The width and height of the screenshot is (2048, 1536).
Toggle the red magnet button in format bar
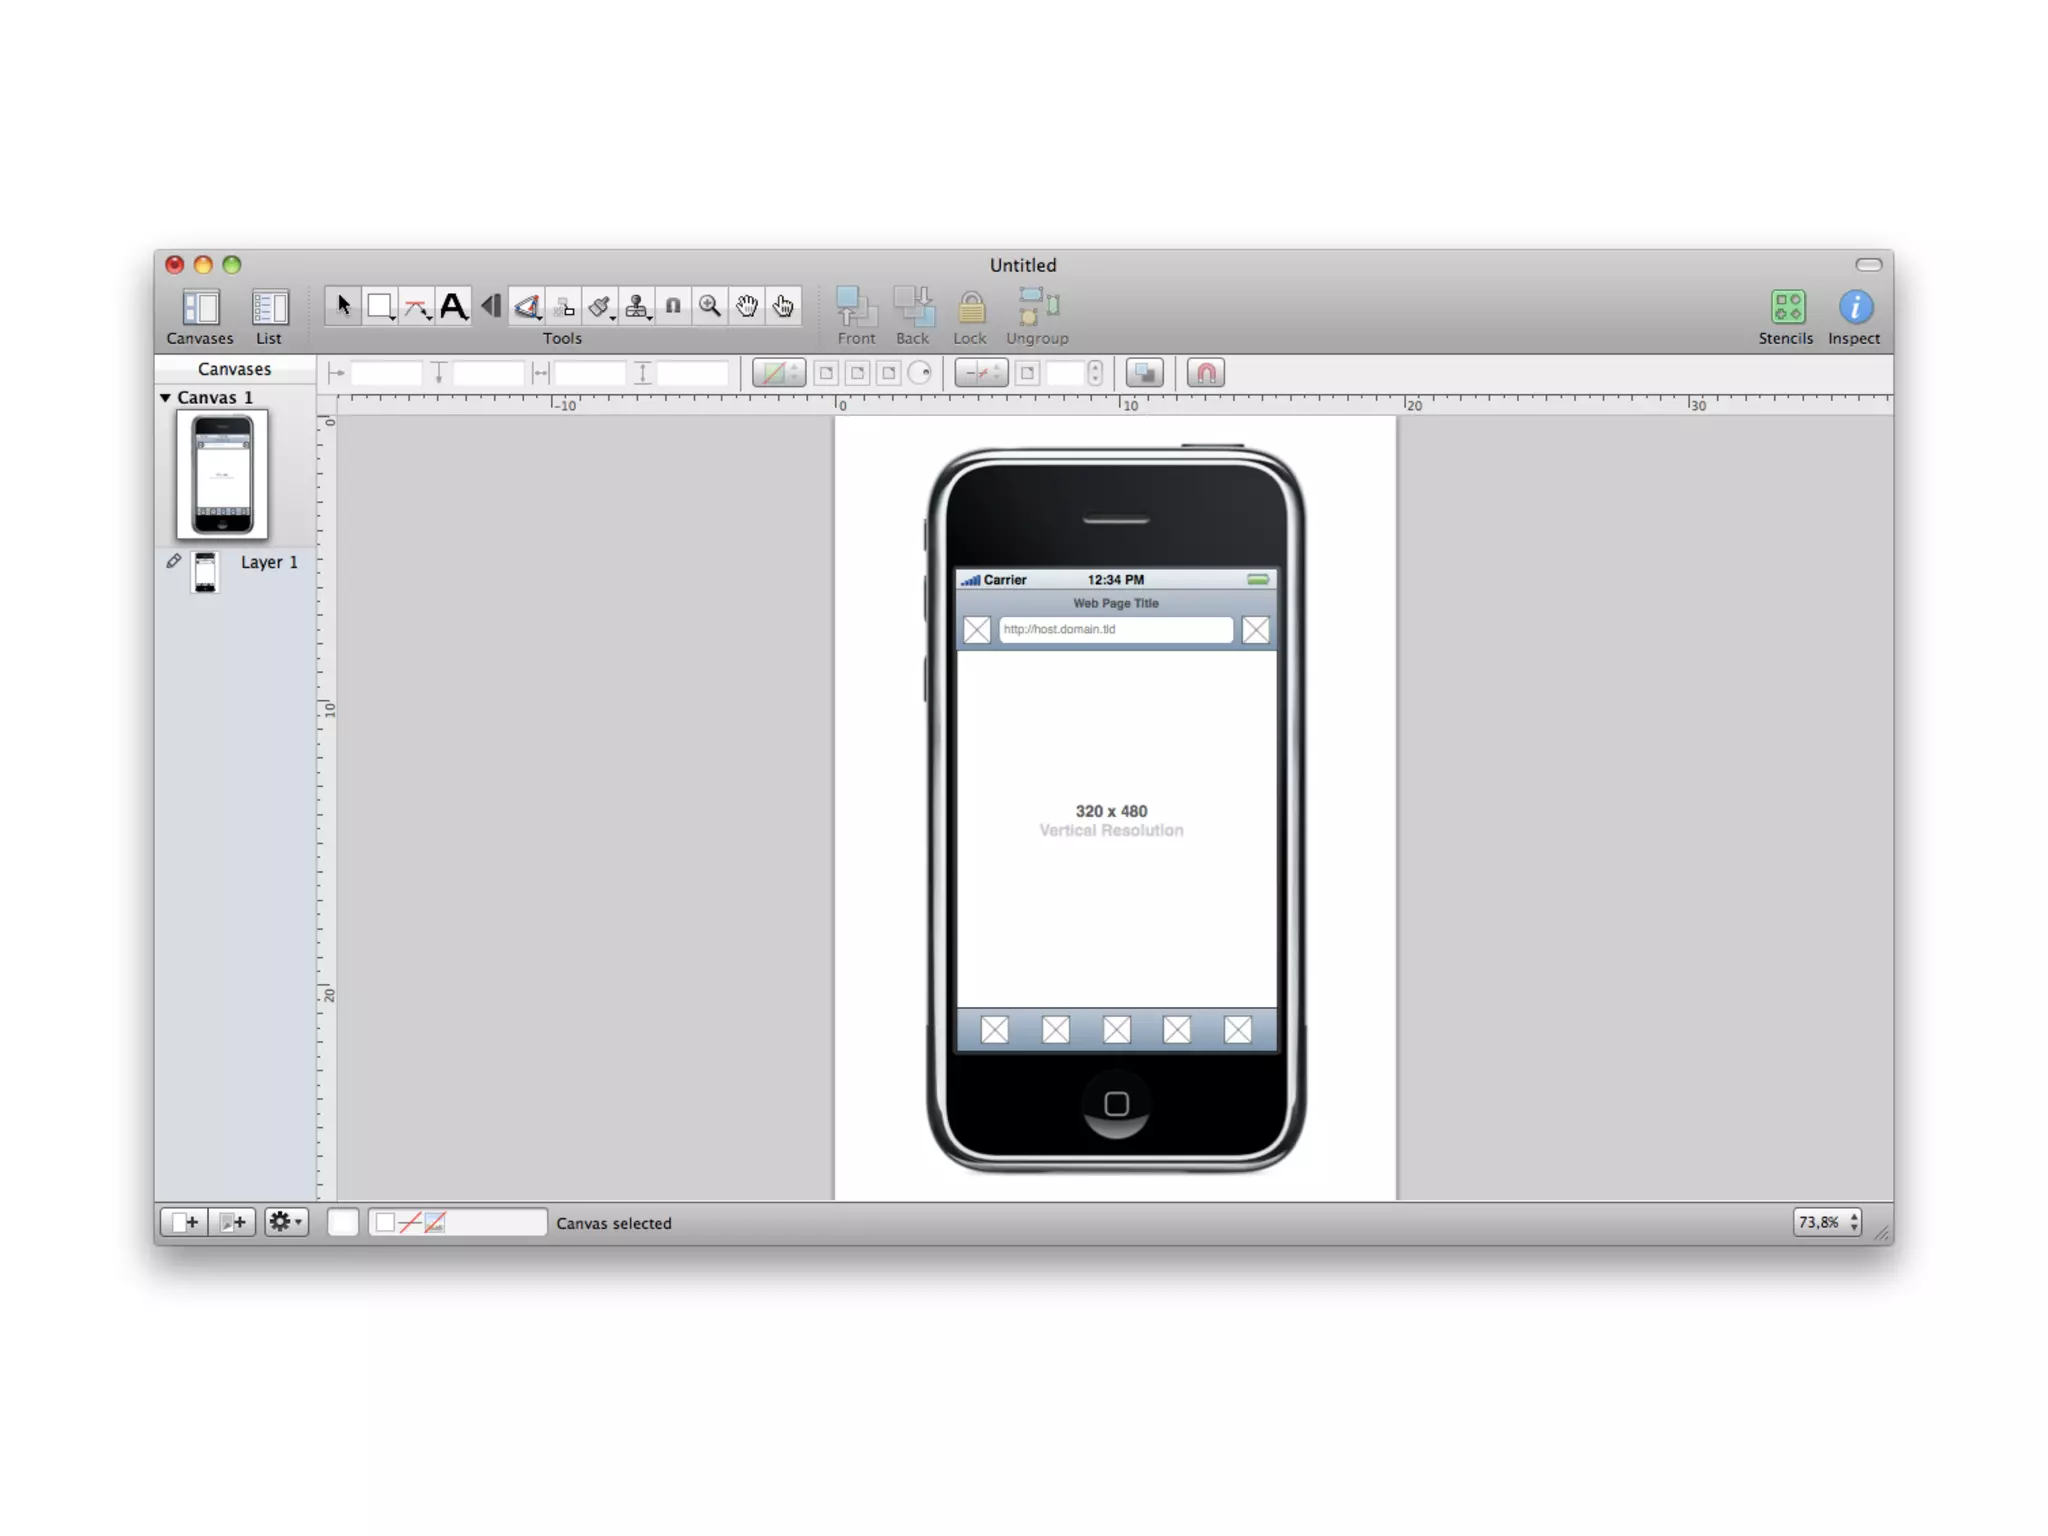1206,373
